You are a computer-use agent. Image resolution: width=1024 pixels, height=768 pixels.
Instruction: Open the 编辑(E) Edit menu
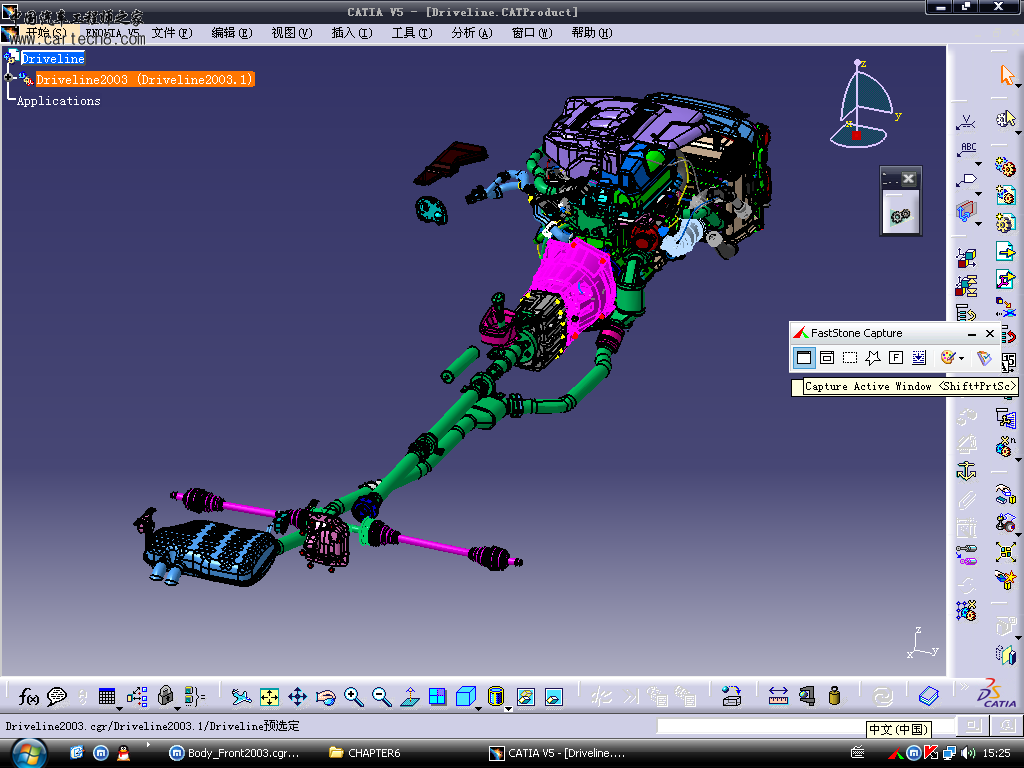pyautogui.click(x=232, y=33)
